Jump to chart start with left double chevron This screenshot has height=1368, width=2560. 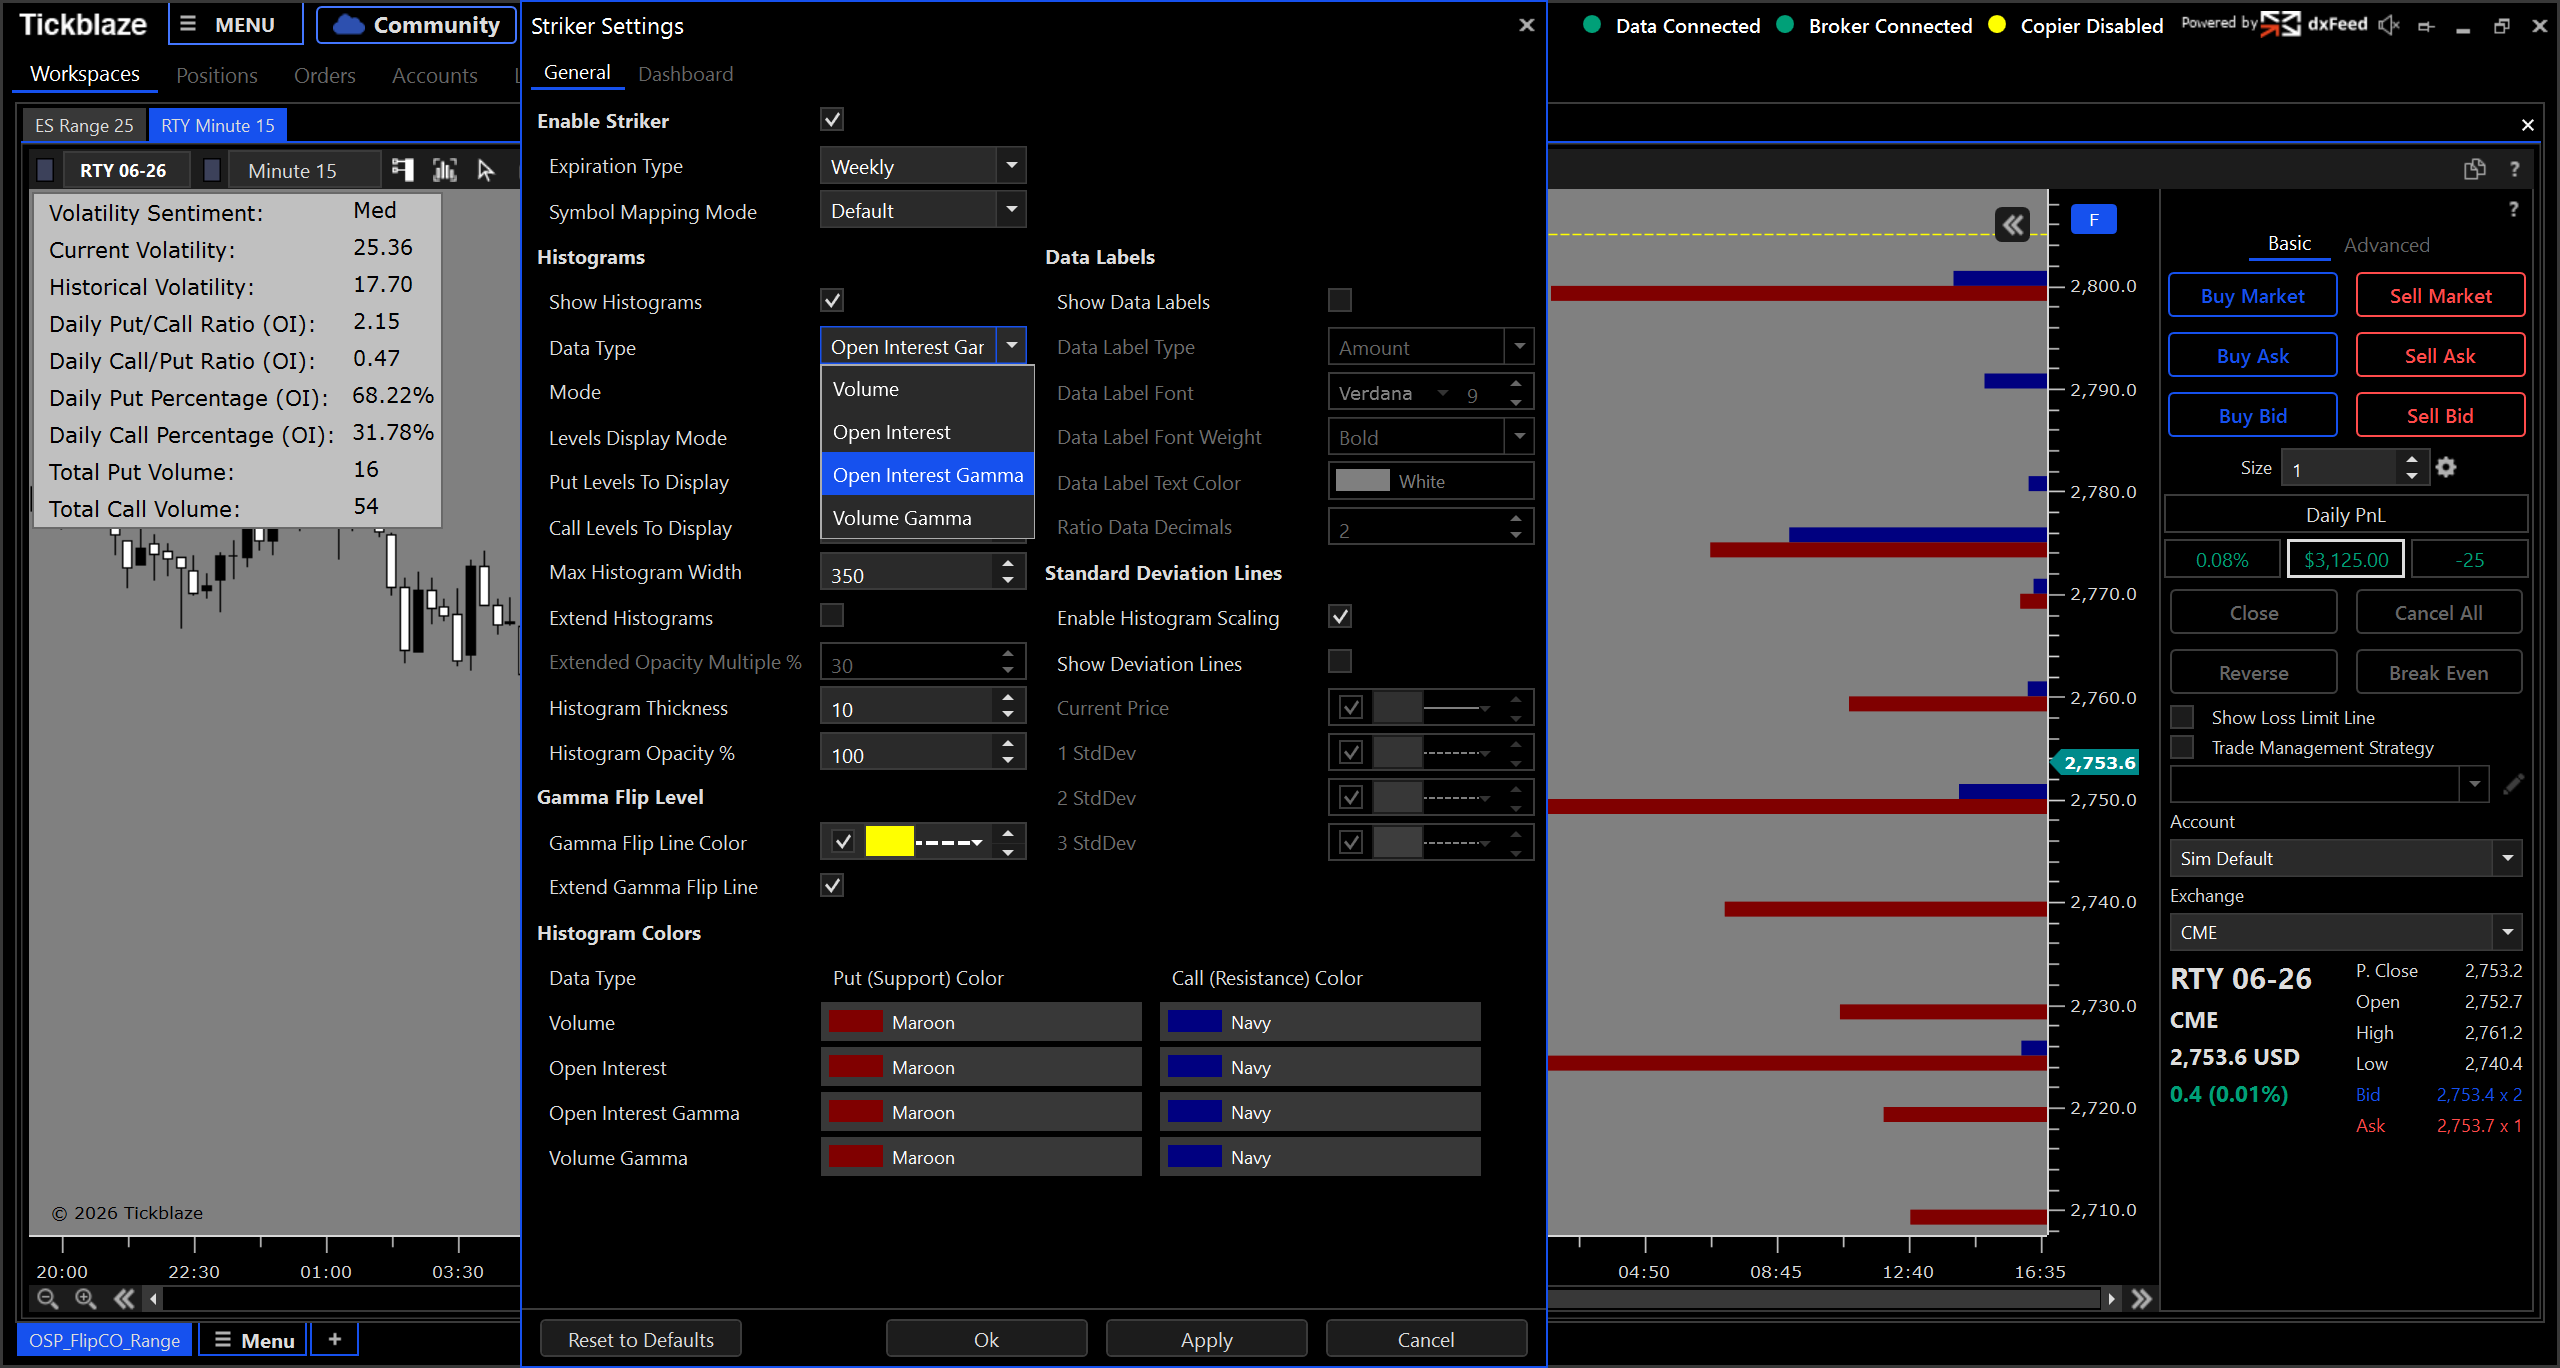[124, 1299]
